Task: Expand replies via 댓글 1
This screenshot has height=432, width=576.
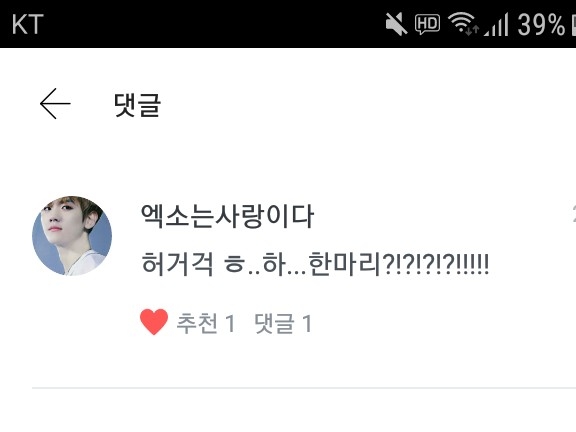Action: [283, 323]
